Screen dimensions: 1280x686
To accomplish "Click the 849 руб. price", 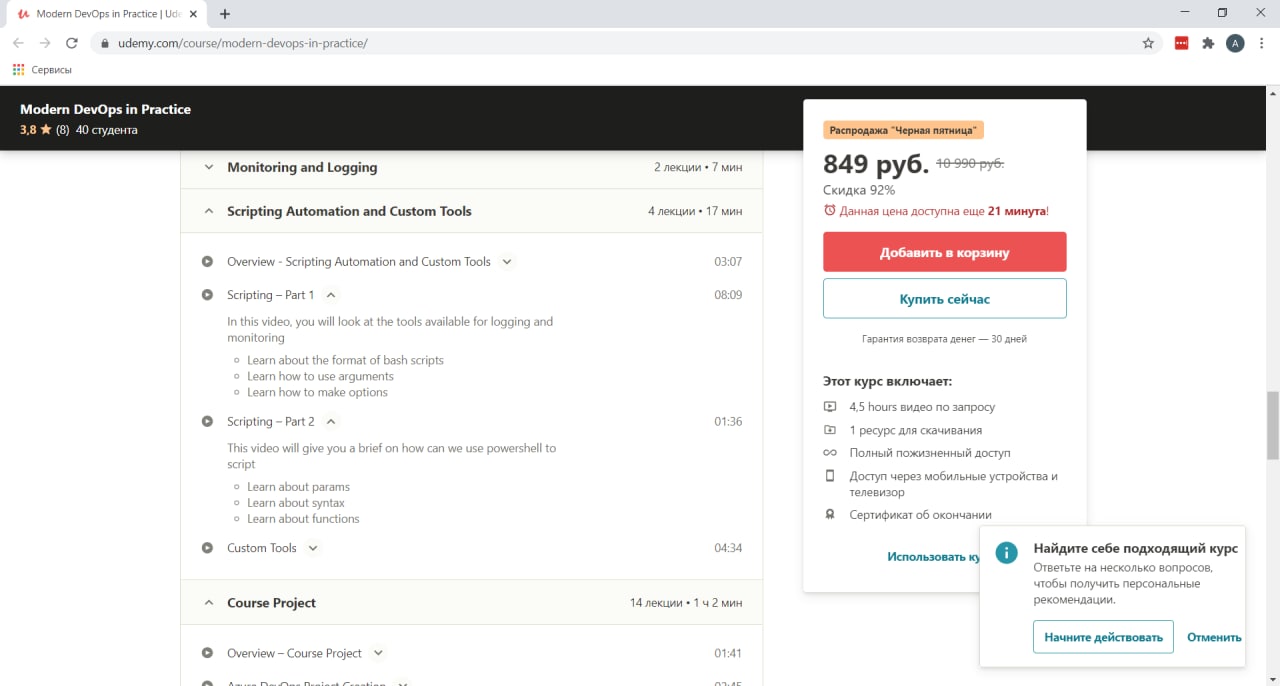I will [x=876, y=164].
